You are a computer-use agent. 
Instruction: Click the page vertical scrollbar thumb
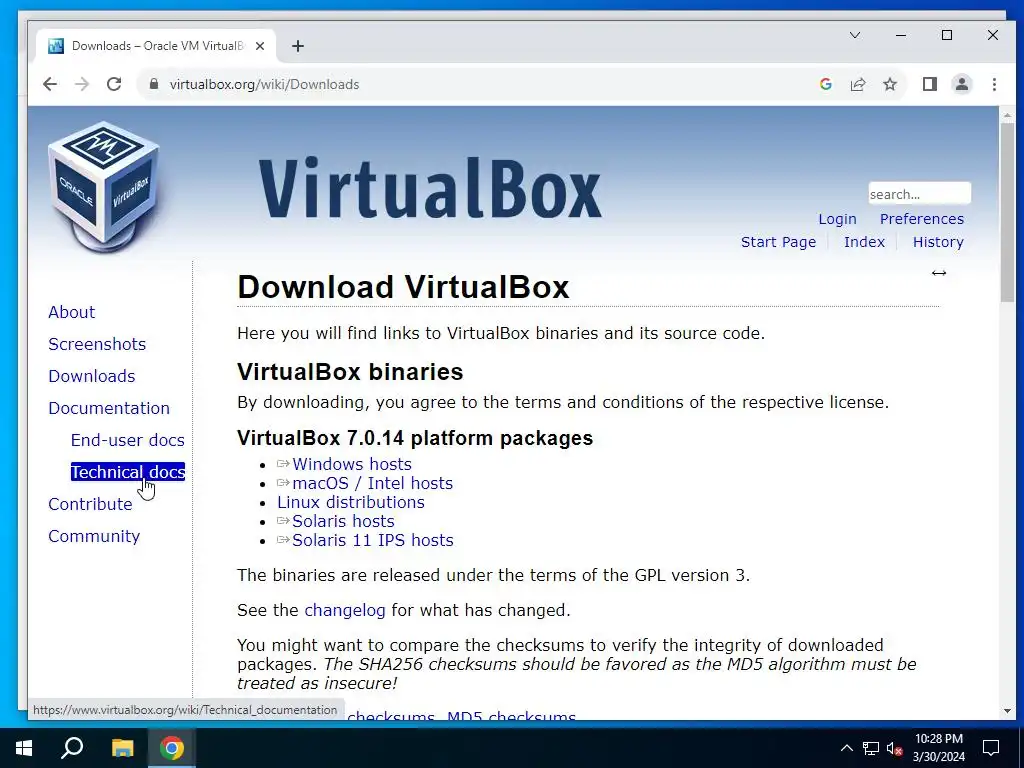pos(1007,212)
